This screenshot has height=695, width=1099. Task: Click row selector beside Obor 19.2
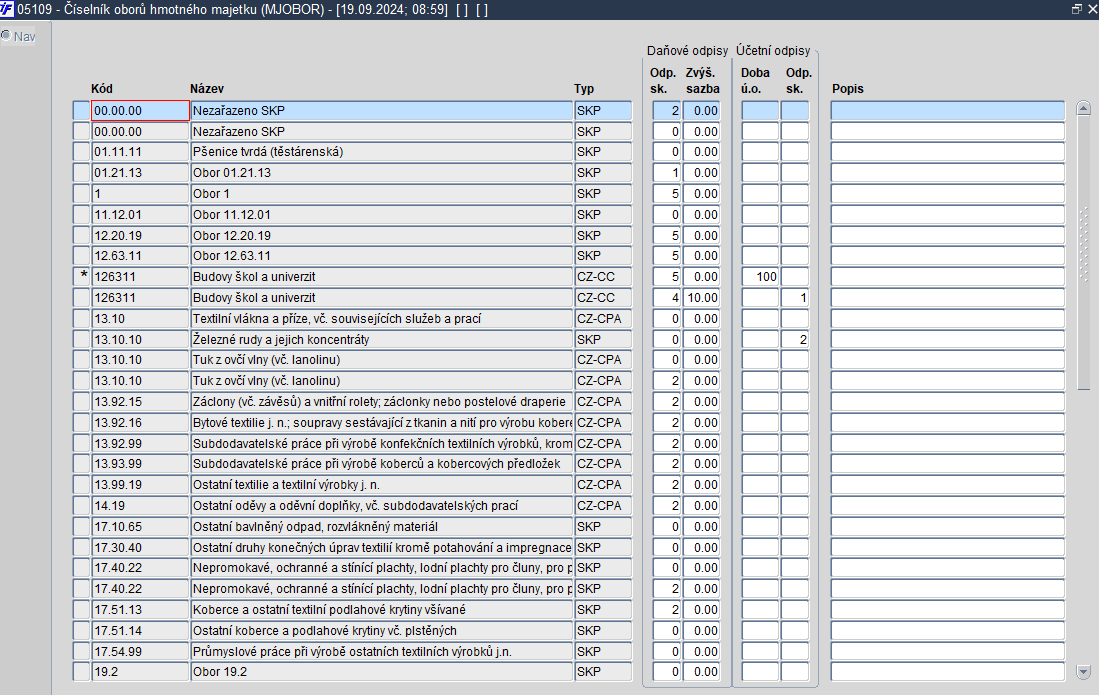click(x=81, y=672)
